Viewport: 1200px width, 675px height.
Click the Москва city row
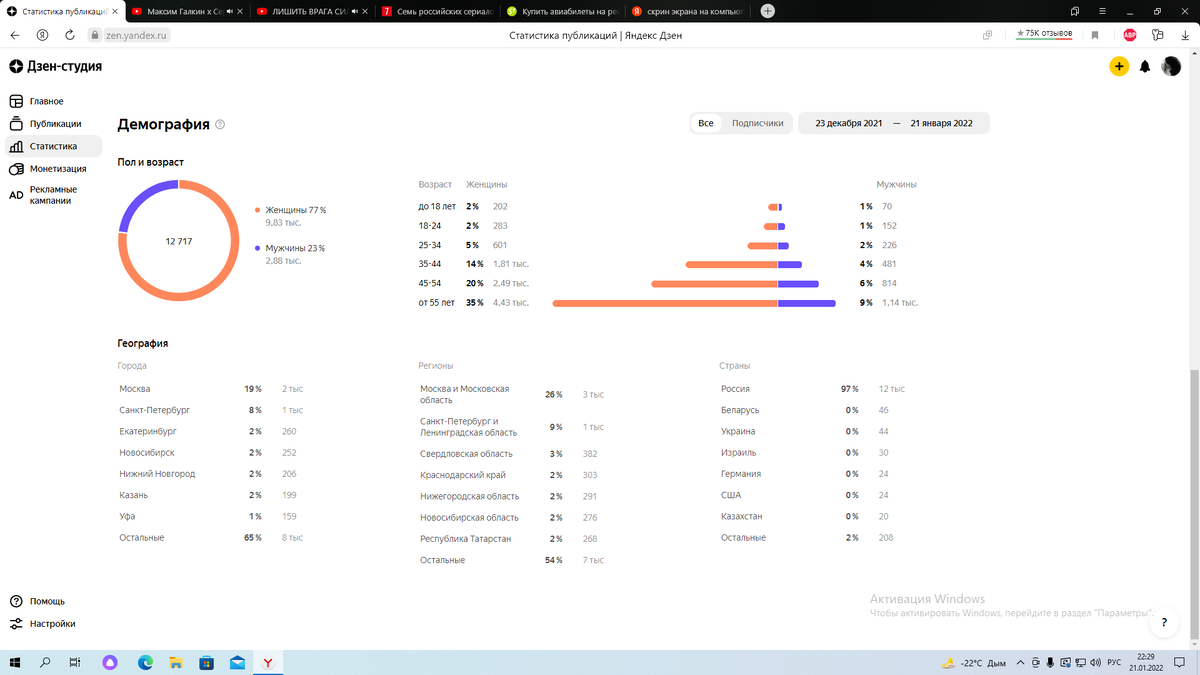211,388
